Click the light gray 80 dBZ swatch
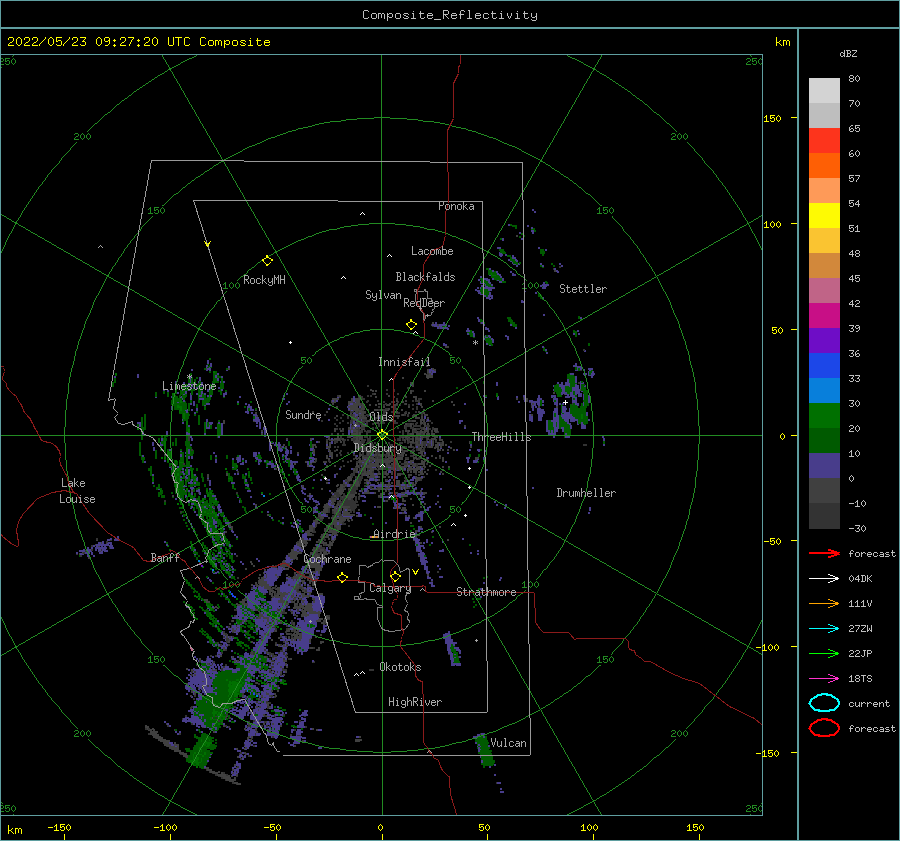900x841 pixels. pos(824,90)
